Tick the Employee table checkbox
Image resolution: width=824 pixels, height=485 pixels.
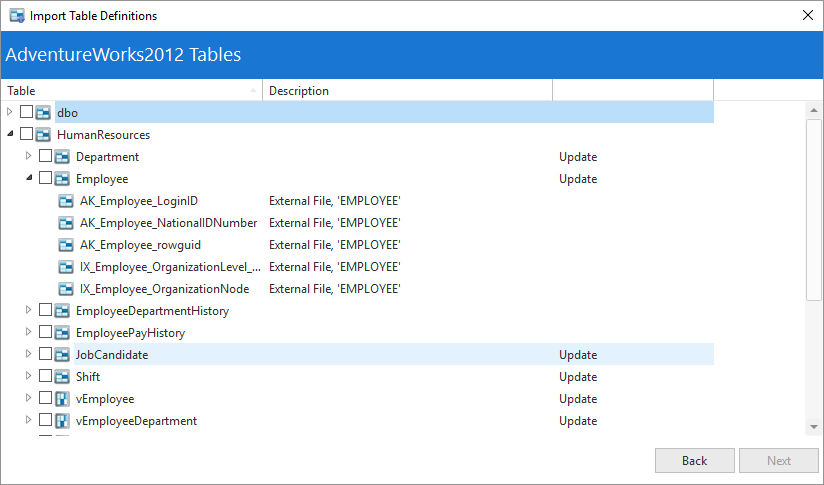coord(45,178)
